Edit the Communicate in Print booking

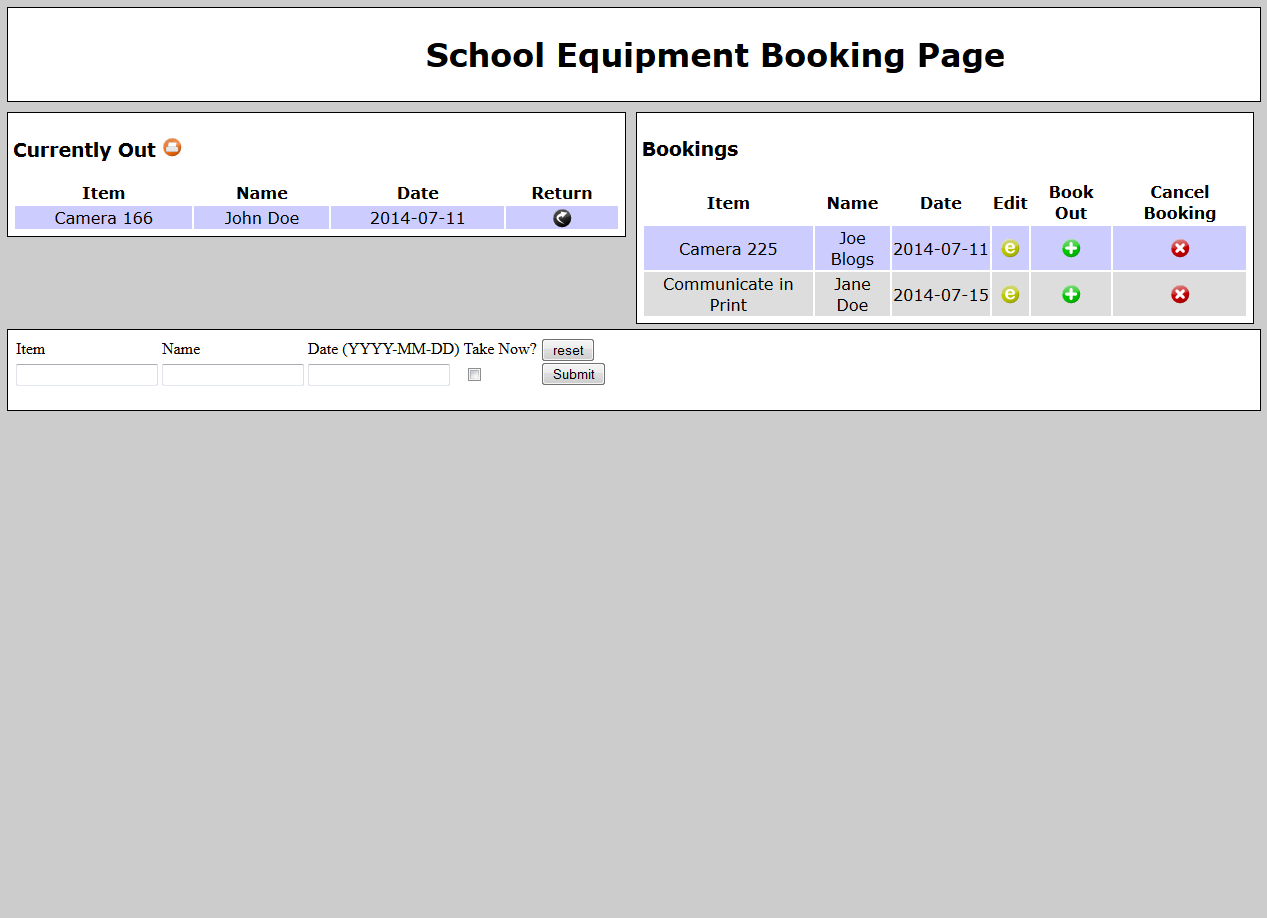tap(1010, 294)
